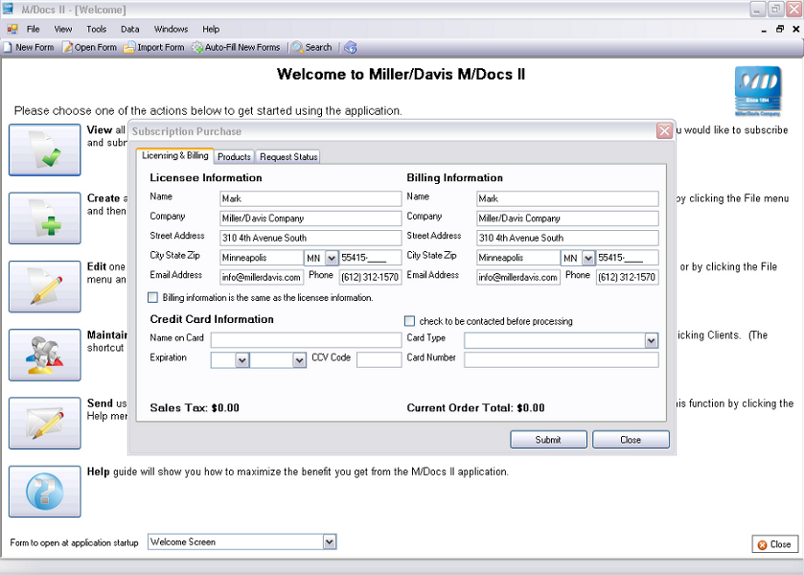Click billing Company field
Image resolution: width=804 pixels, height=575 pixels.
567,218
